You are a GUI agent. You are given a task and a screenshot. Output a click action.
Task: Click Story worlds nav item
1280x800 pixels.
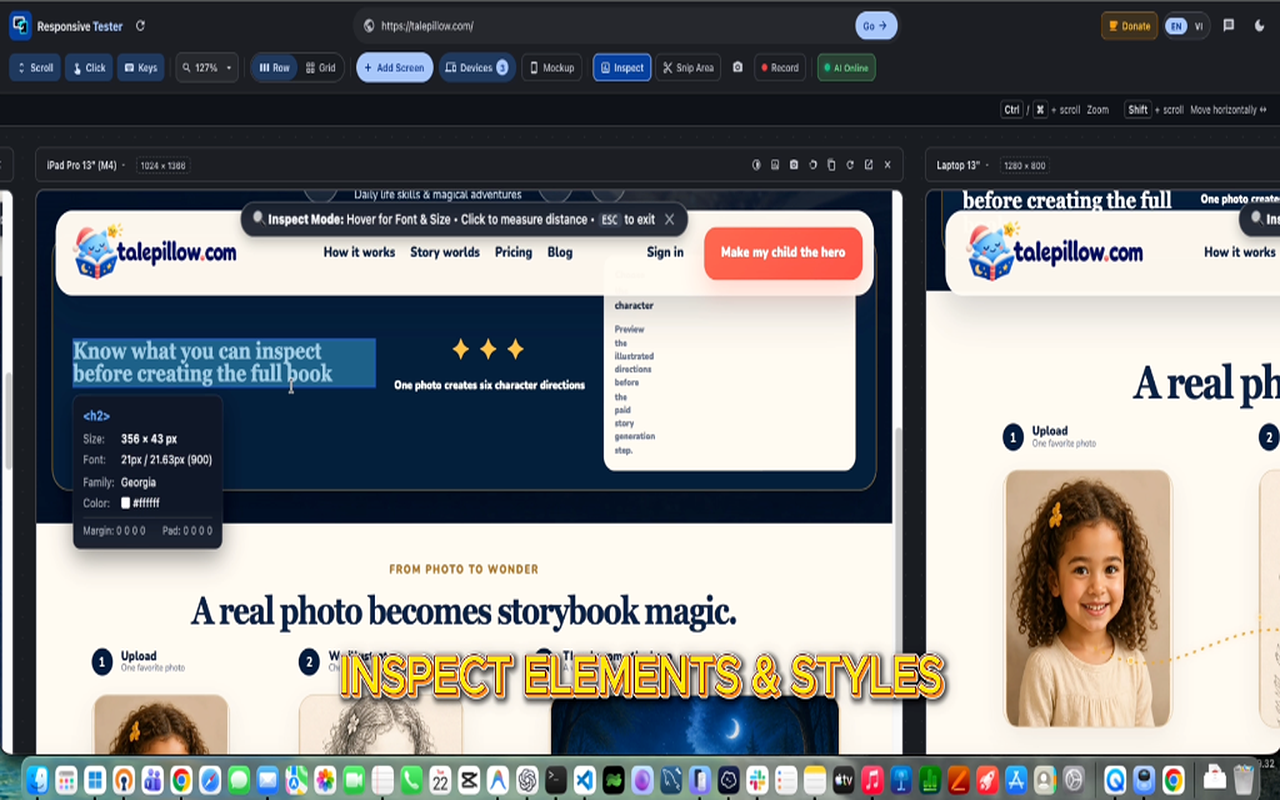coord(445,252)
